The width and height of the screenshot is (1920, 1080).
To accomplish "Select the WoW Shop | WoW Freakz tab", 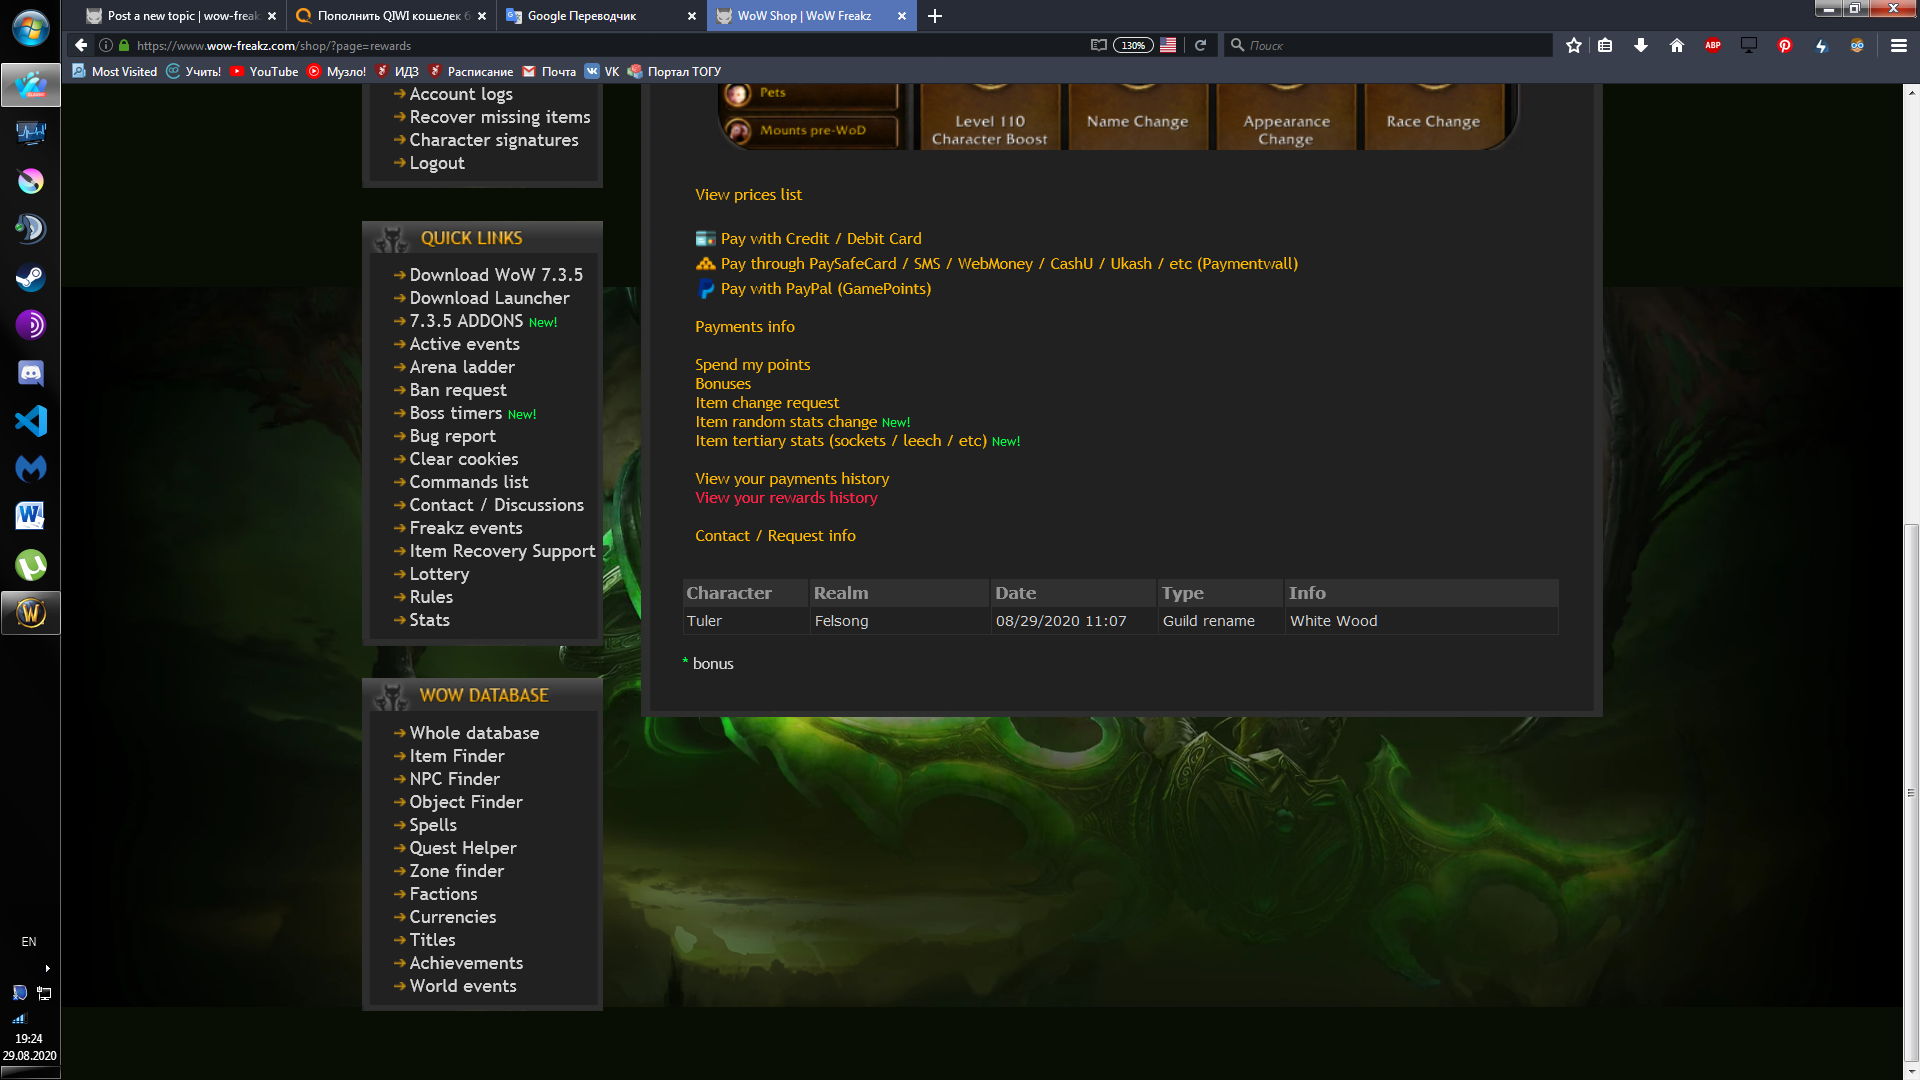I will [811, 16].
